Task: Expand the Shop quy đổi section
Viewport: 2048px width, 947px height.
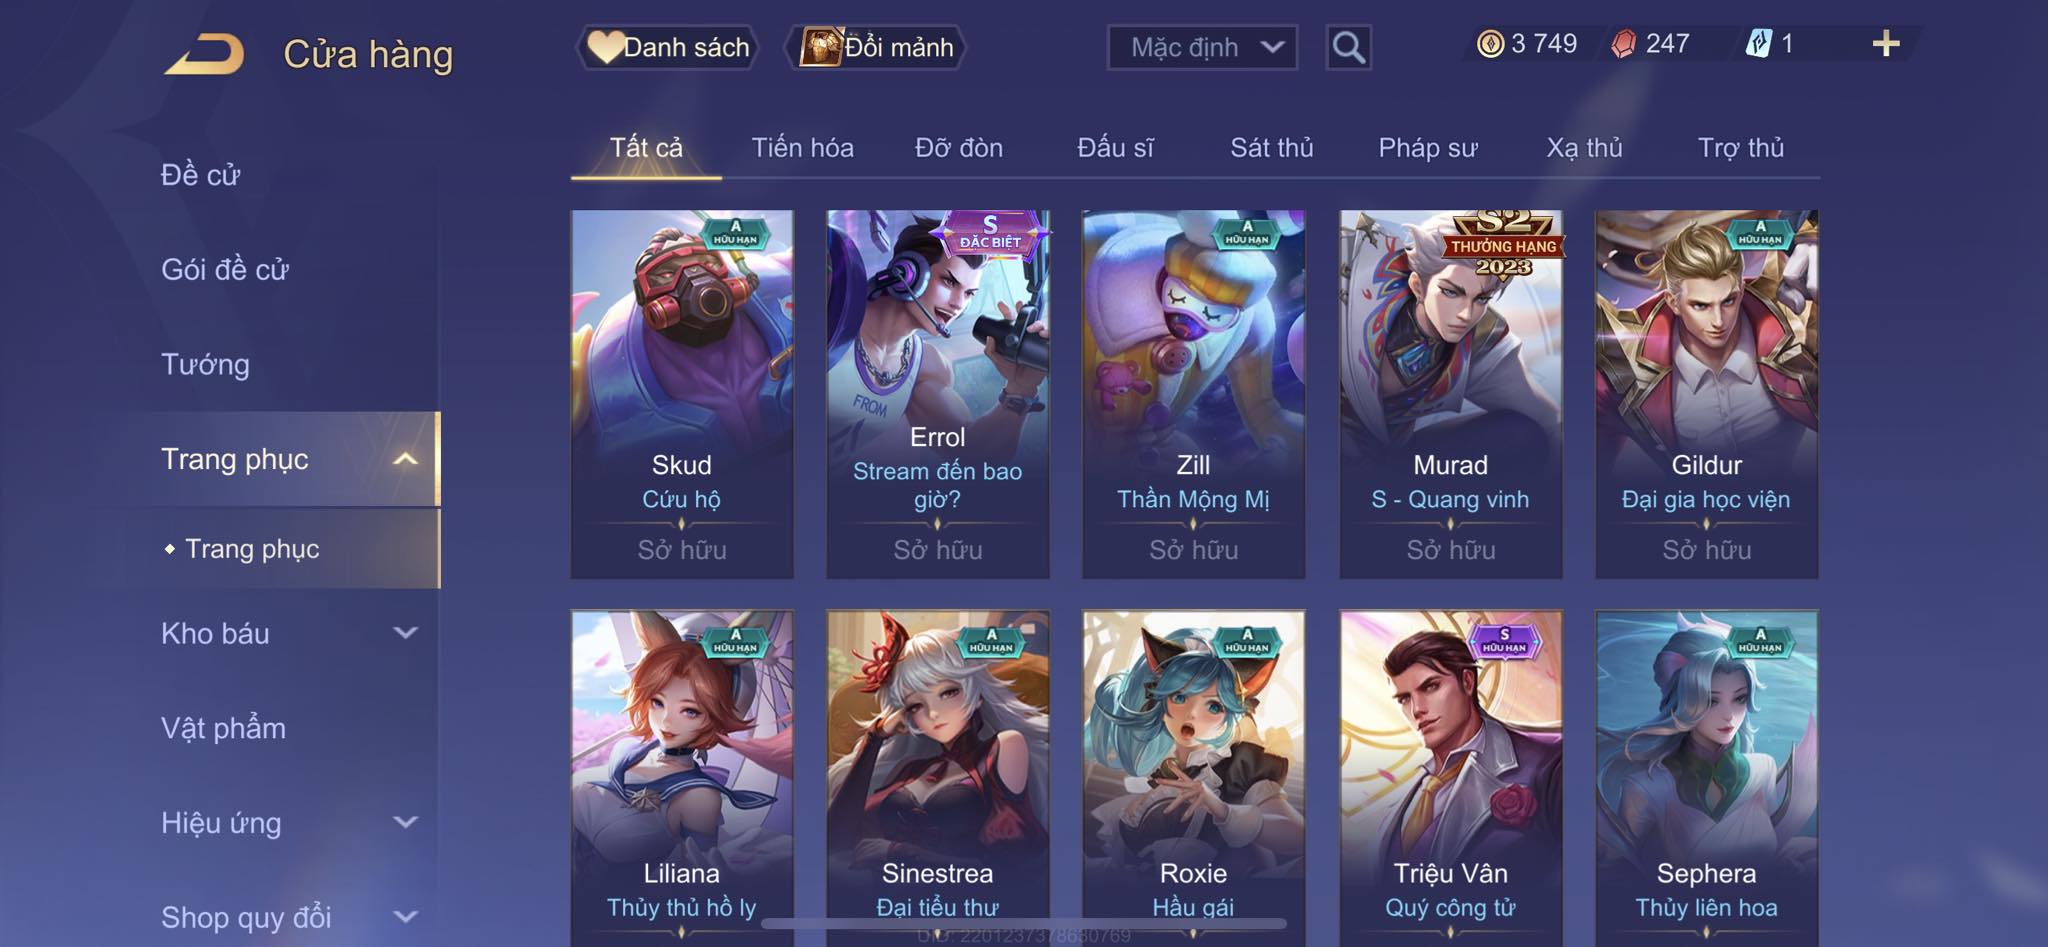Action: (405, 916)
